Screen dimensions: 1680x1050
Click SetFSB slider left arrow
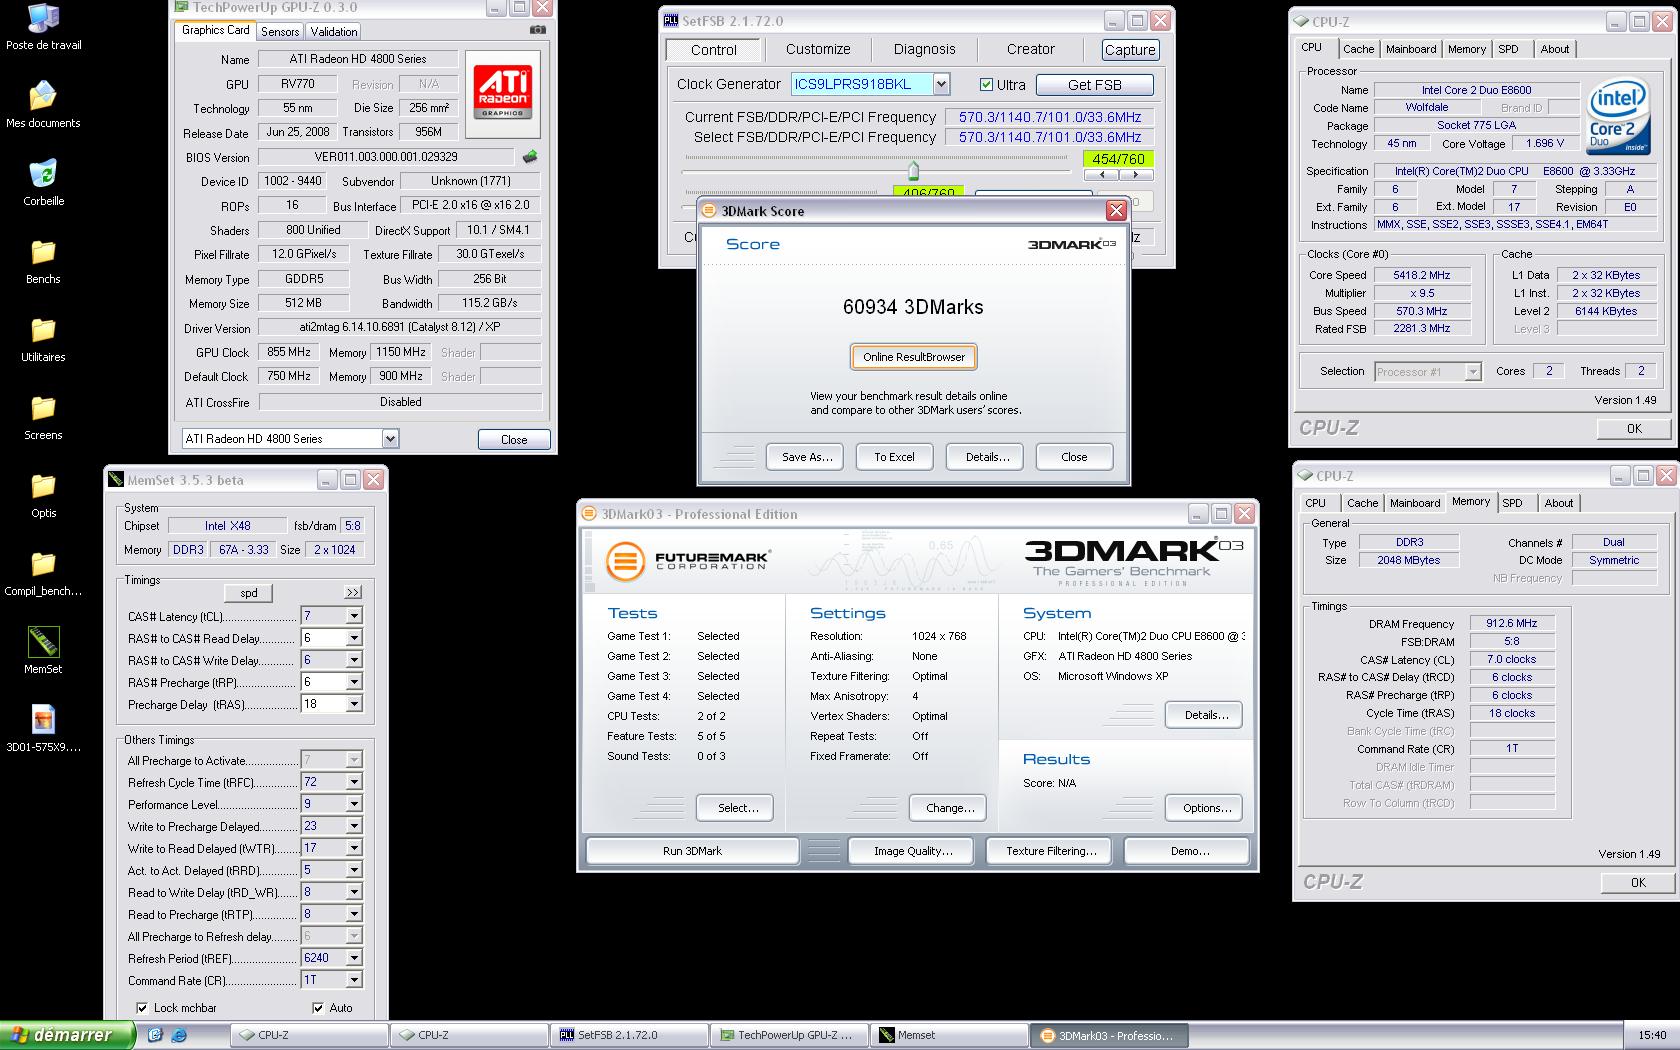coord(1102,175)
